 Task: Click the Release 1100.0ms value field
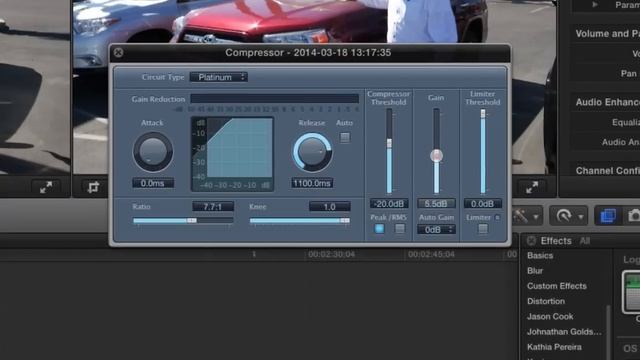point(312,183)
